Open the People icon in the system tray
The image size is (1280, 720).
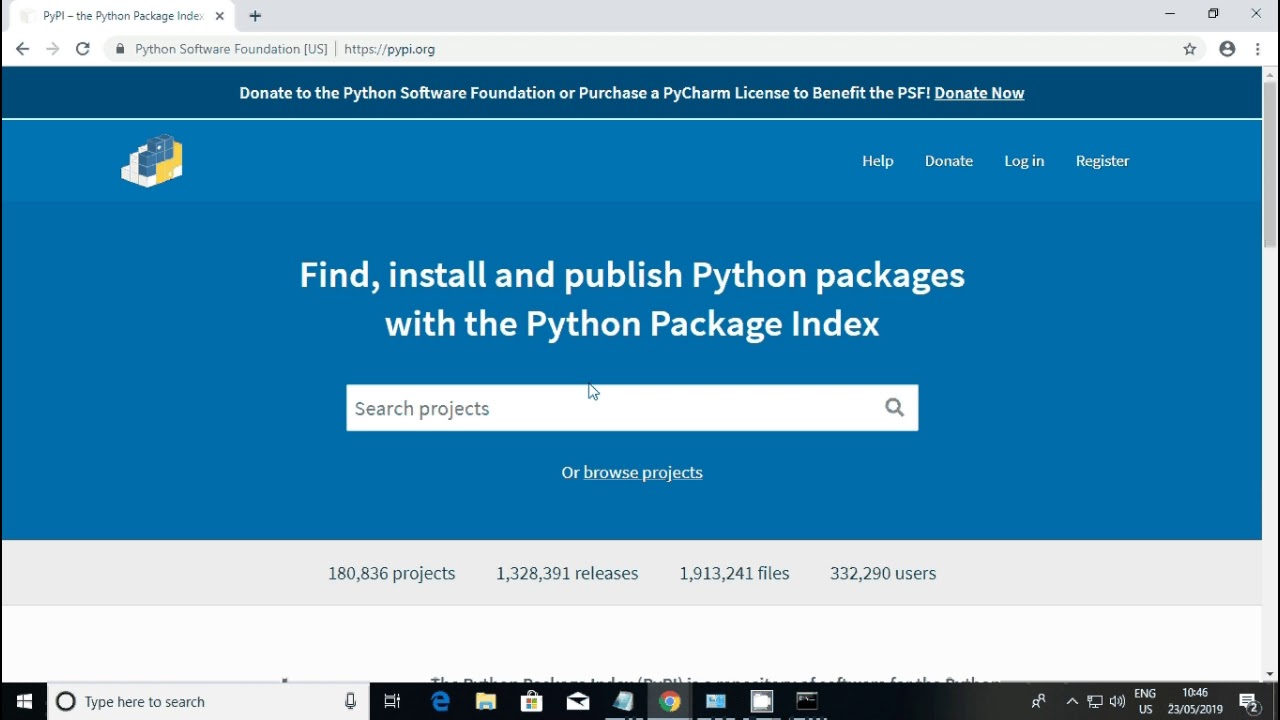[1039, 701]
